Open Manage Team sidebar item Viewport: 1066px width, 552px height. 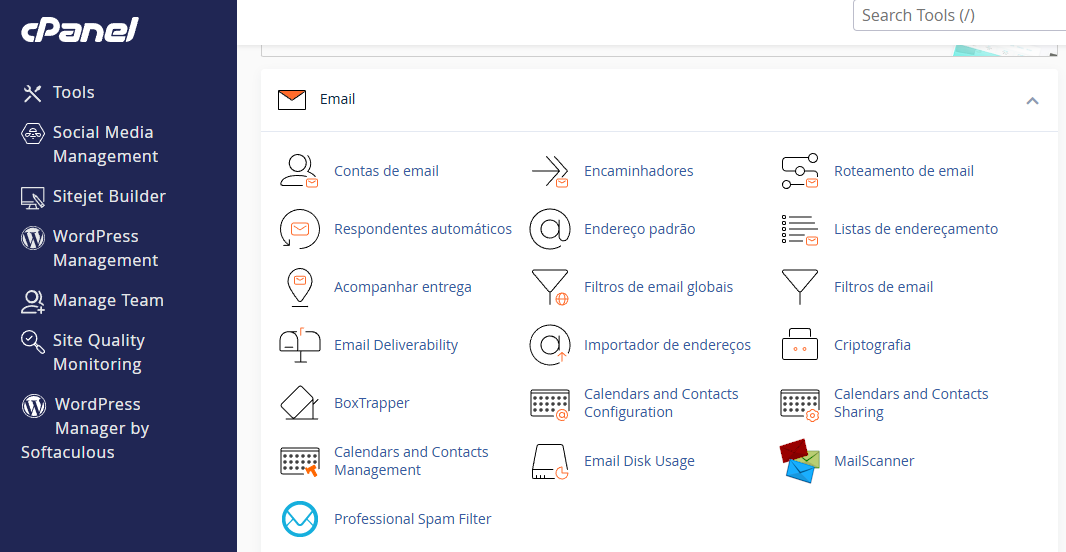point(108,300)
